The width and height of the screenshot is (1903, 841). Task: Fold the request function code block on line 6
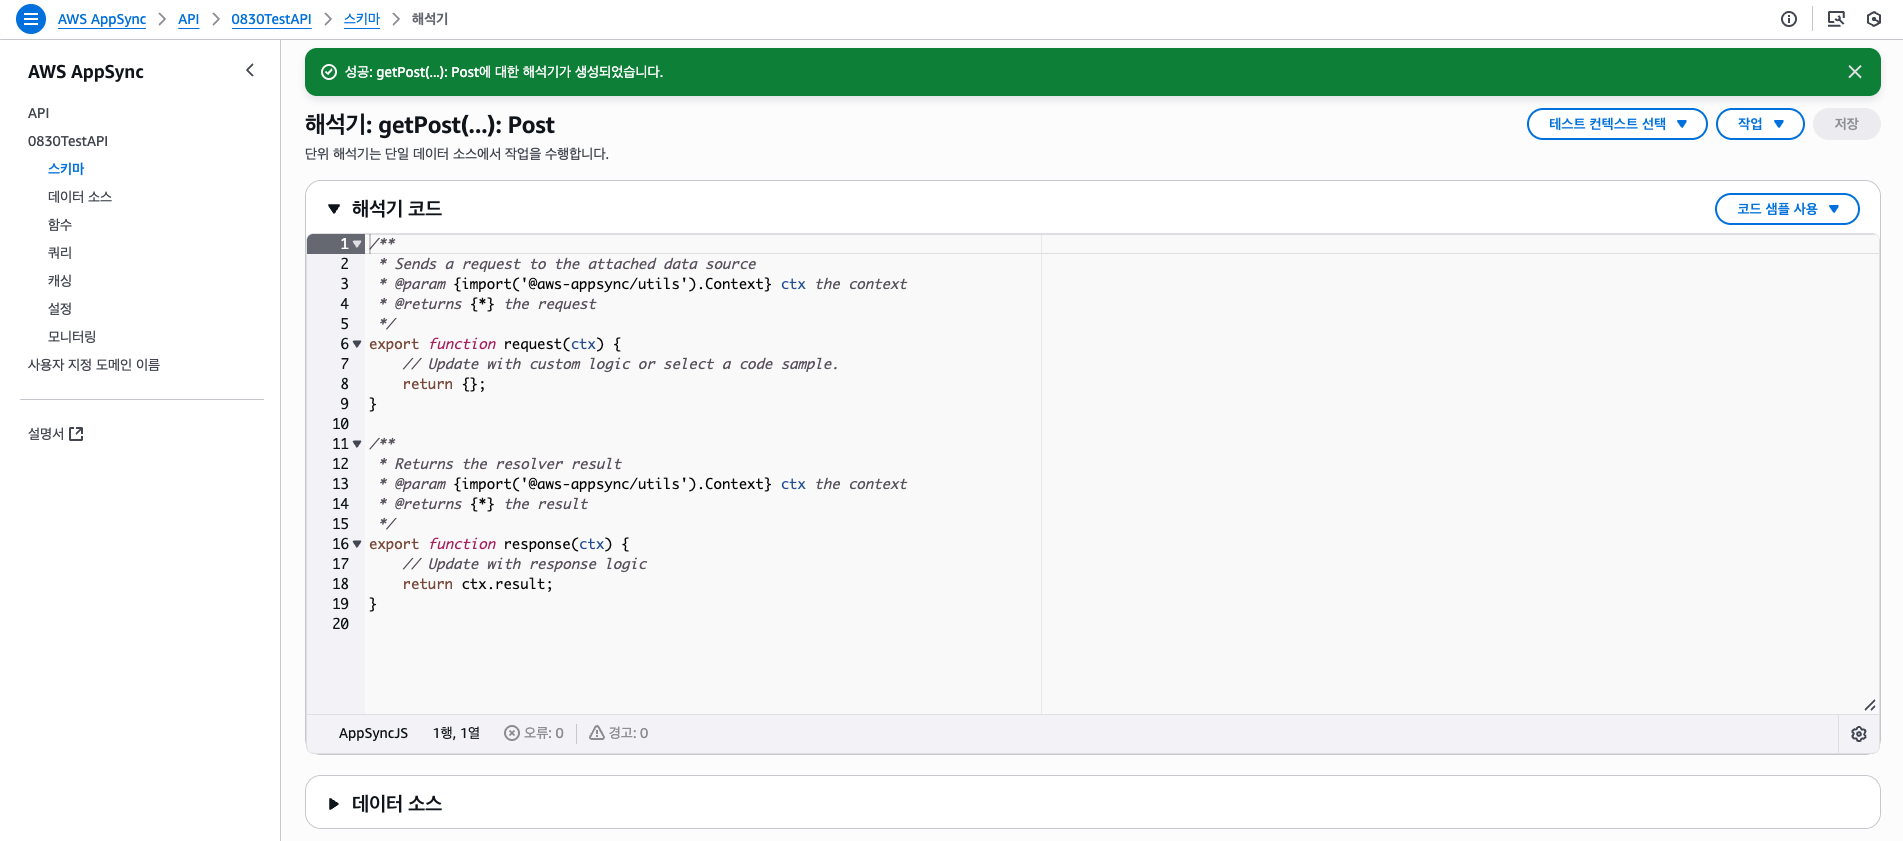coord(357,344)
